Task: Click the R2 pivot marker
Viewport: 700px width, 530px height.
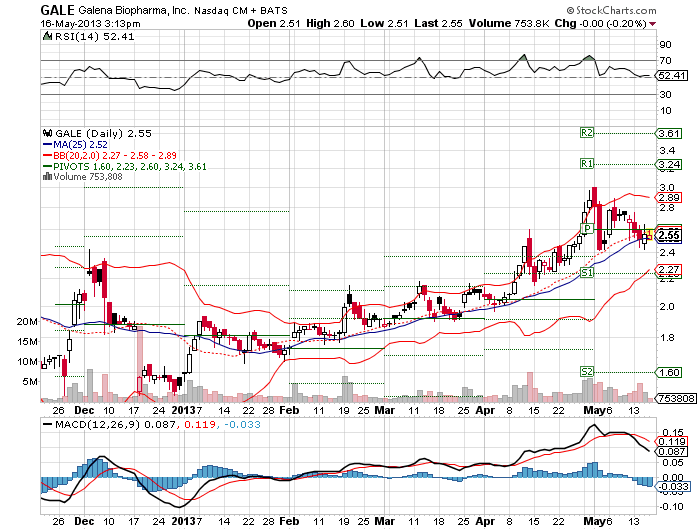Action: tap(587, 132)
